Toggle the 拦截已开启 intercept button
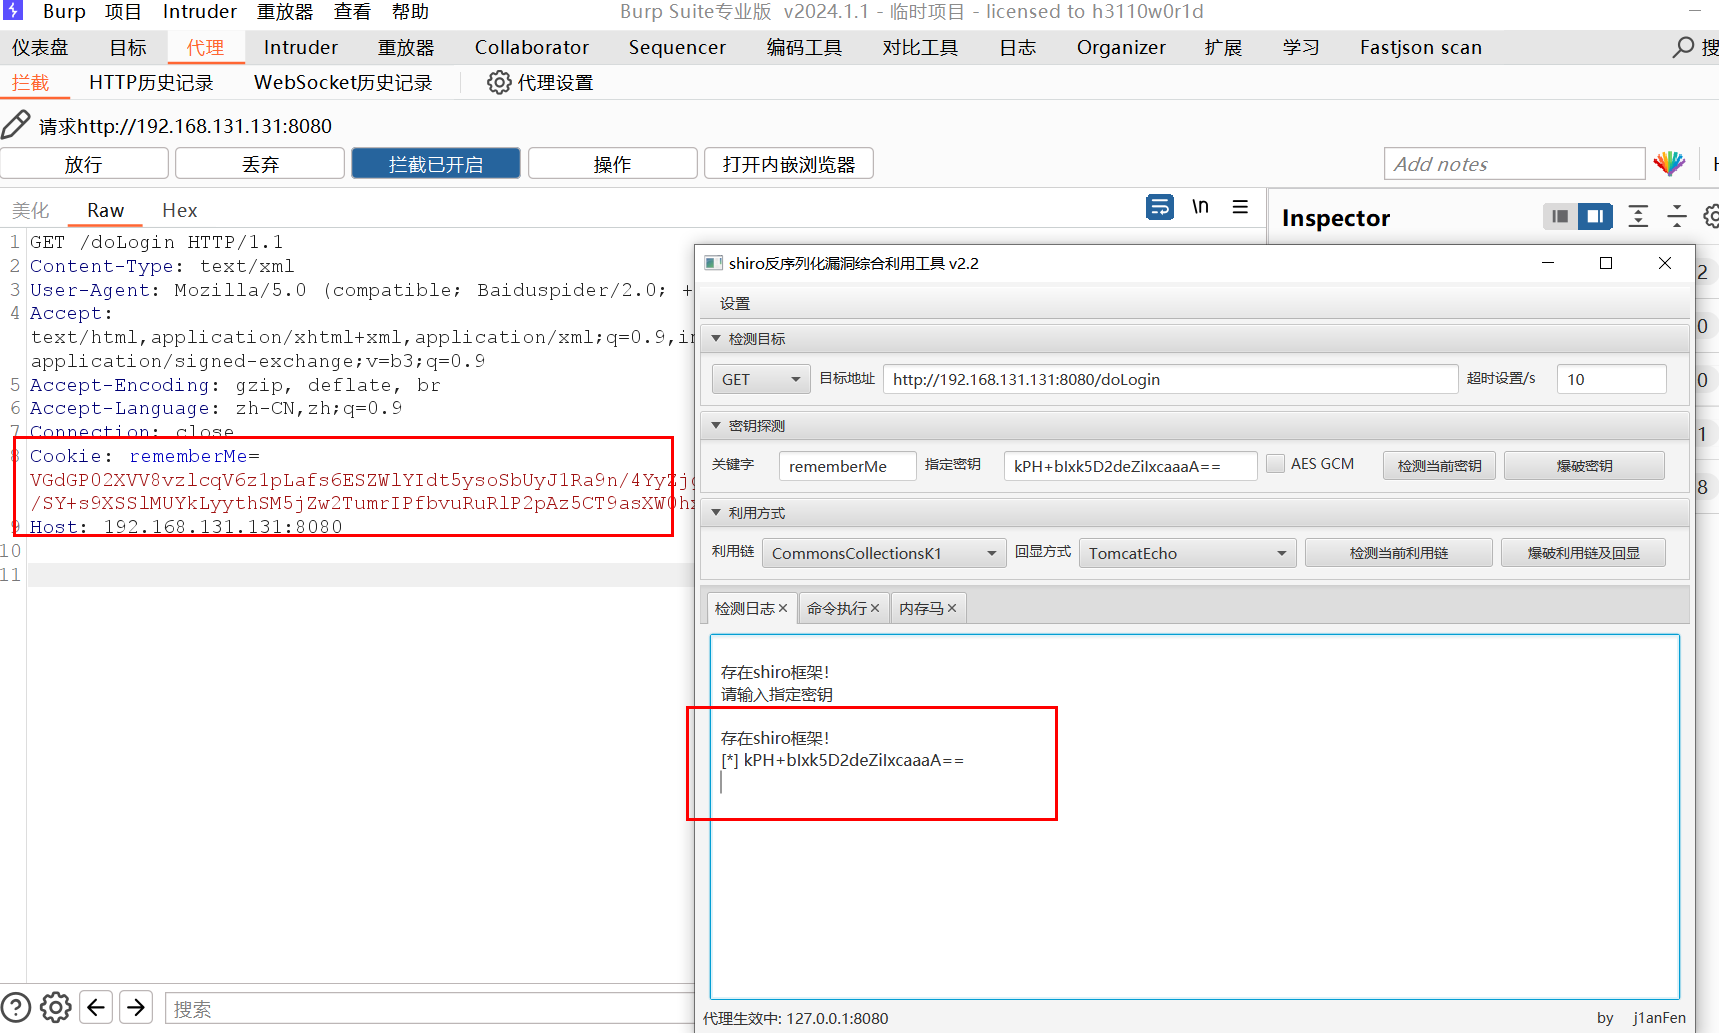1719x1033 pixels. coord(436,163)
